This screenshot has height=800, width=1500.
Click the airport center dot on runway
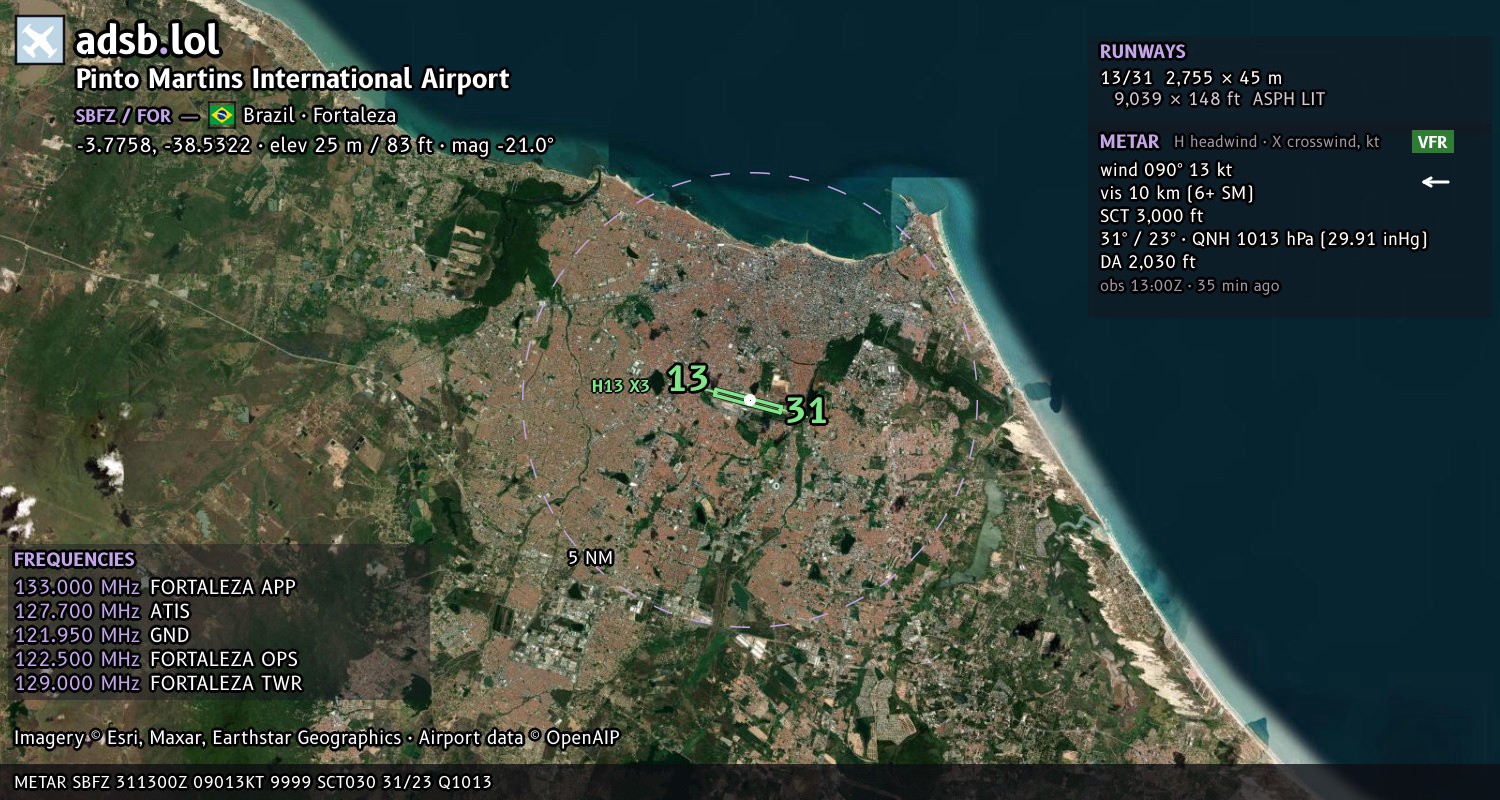pyautogui.click(x=750, y=399)
